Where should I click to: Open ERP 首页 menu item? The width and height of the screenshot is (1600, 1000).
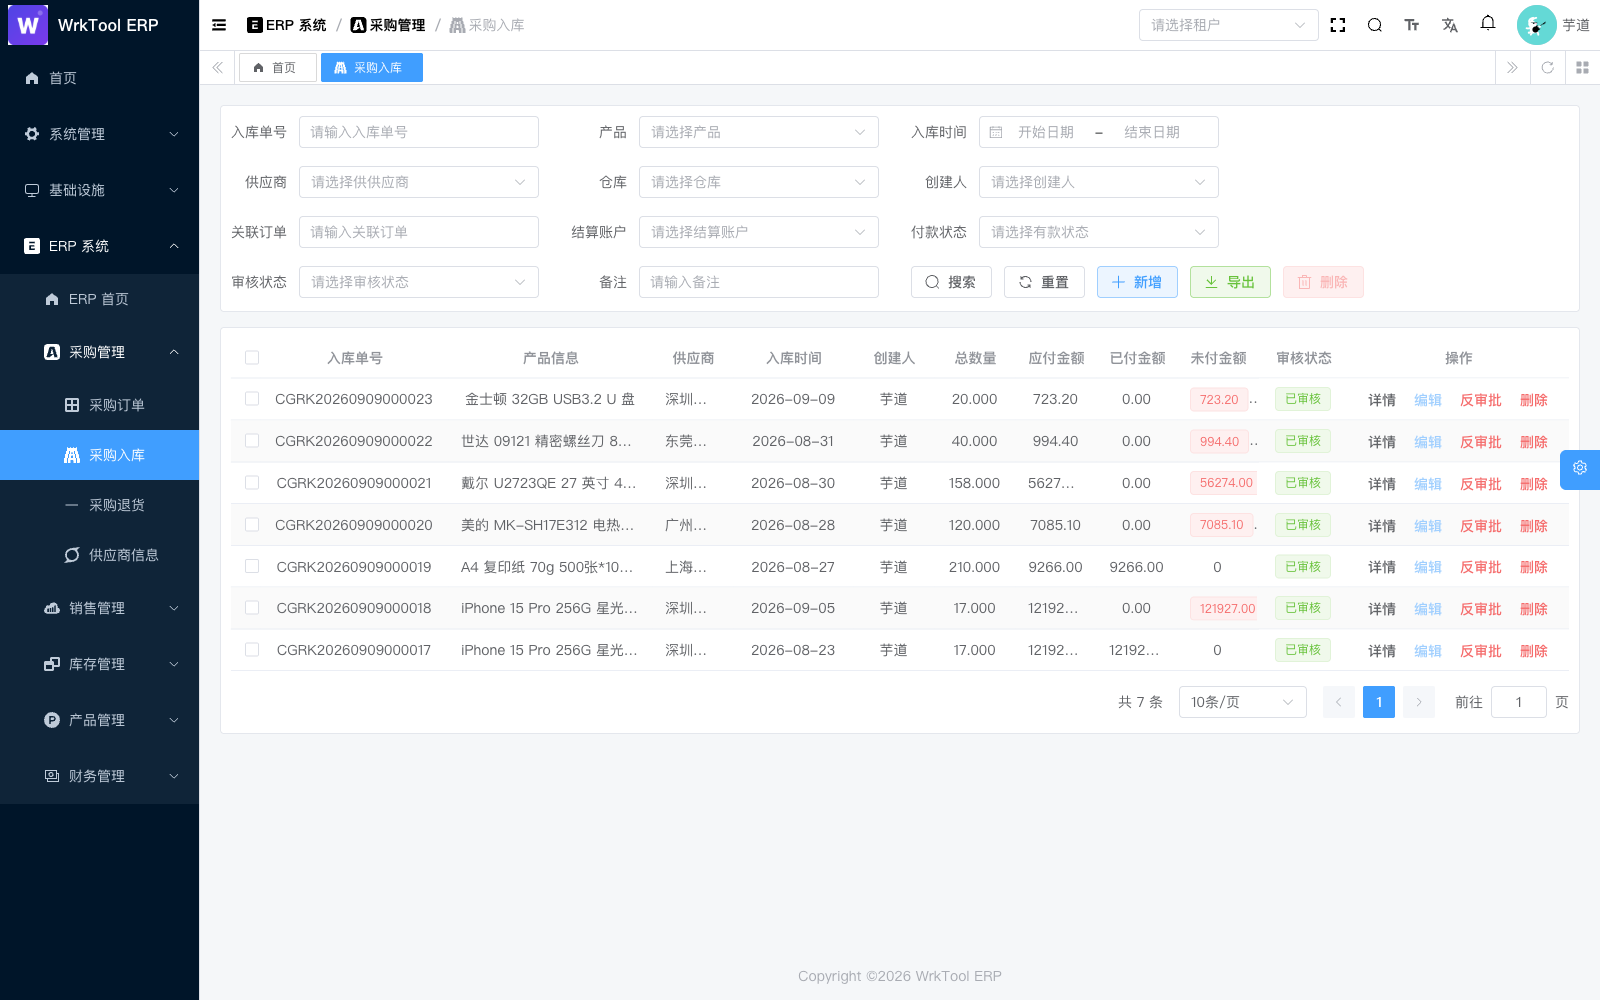pyautogui.click(x=100, y=299)
